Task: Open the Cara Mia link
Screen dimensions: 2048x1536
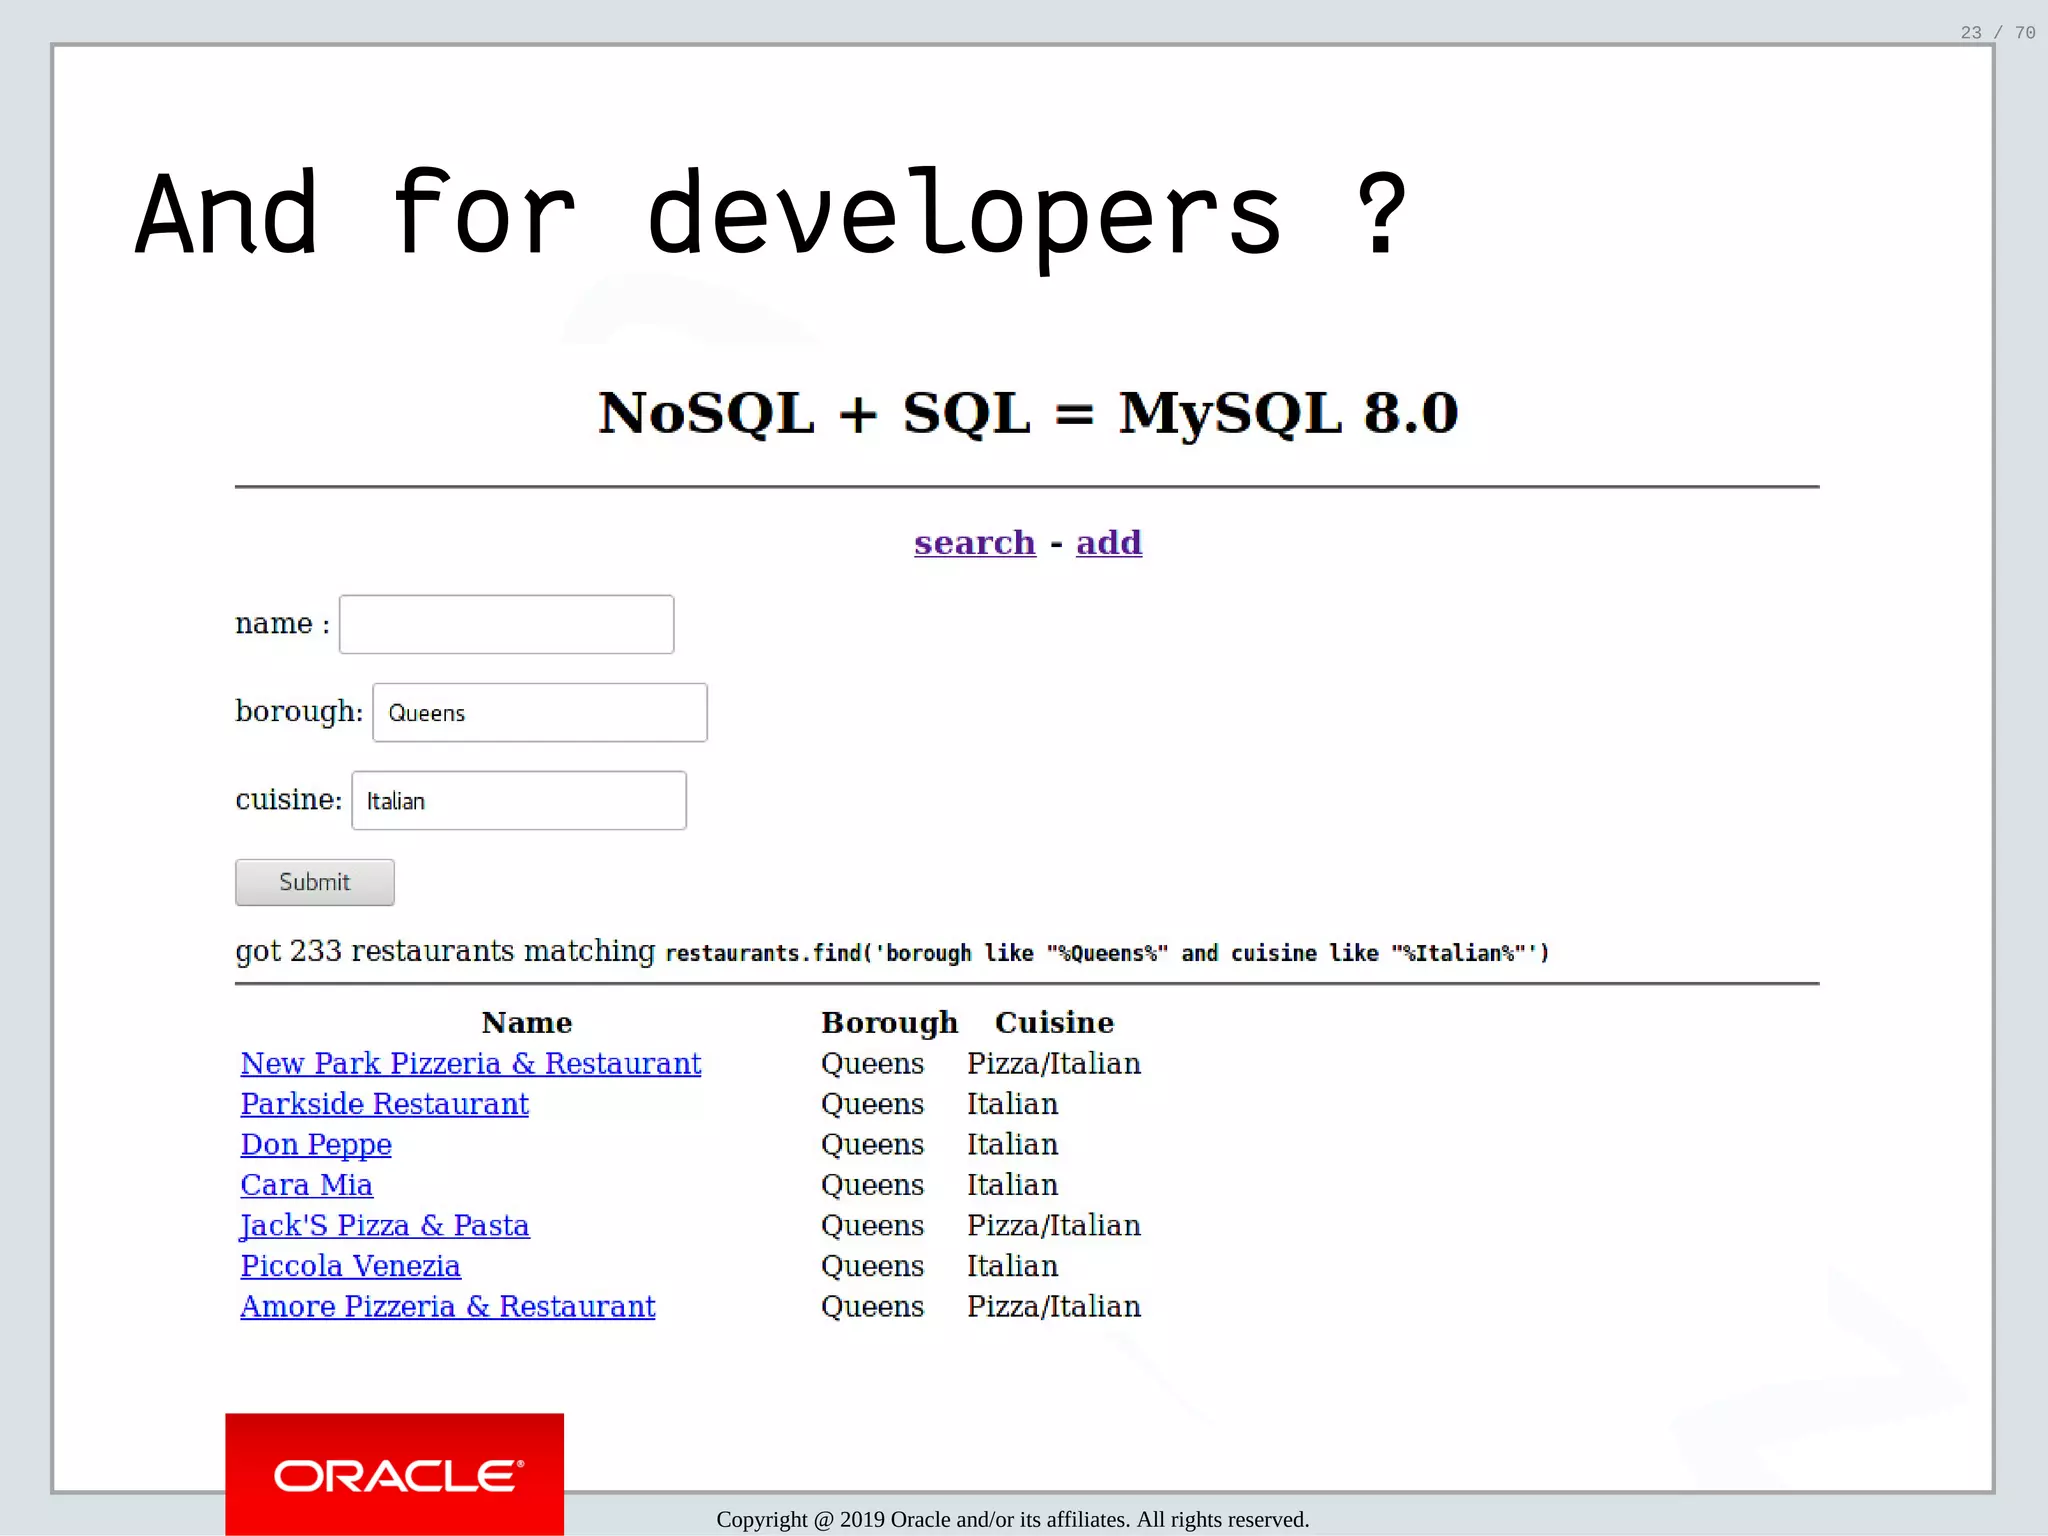Action: click(306, 1185)
